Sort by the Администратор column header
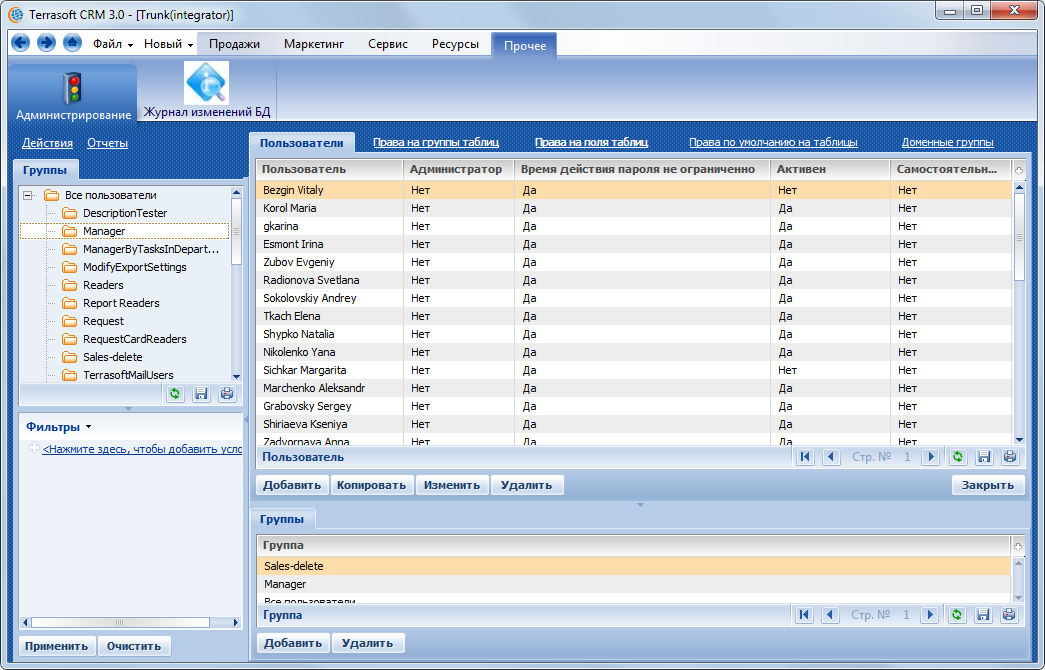 (458, 169)
